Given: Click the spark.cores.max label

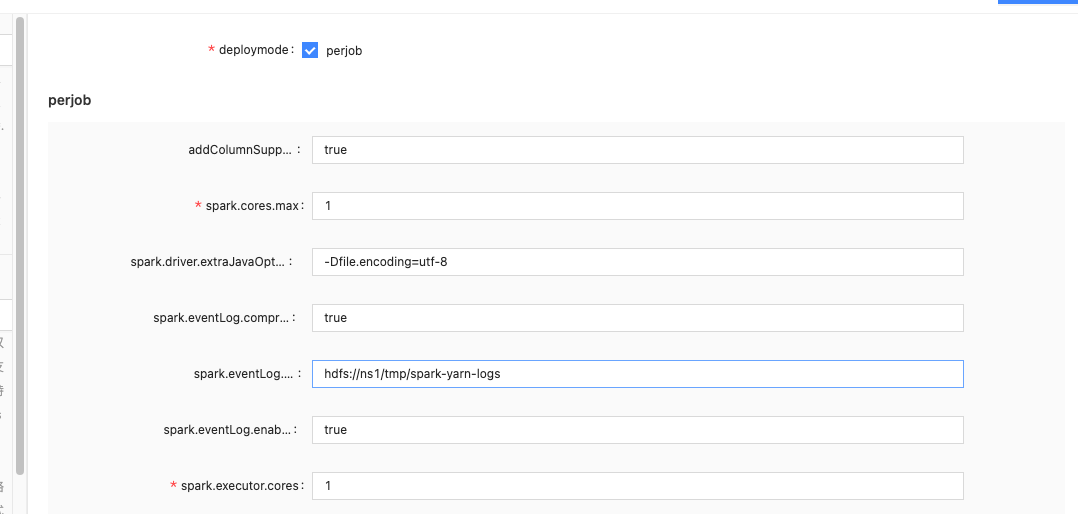Looking at the screenshot, I should pyautogui.click(x=253, y=206).
